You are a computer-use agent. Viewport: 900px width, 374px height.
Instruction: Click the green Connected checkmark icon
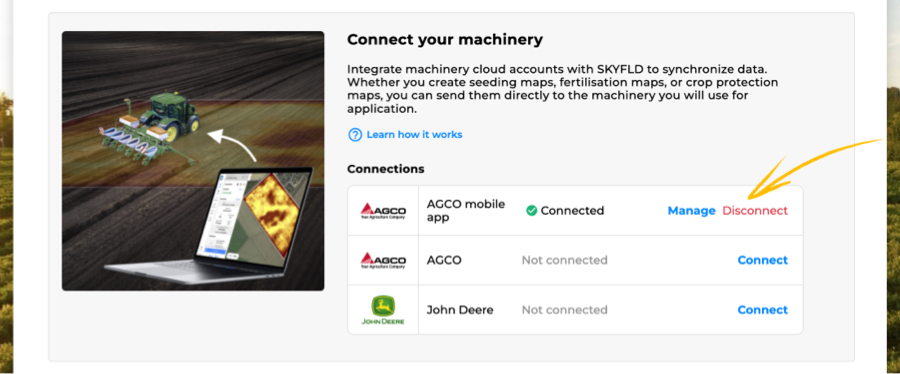[532, 211]
